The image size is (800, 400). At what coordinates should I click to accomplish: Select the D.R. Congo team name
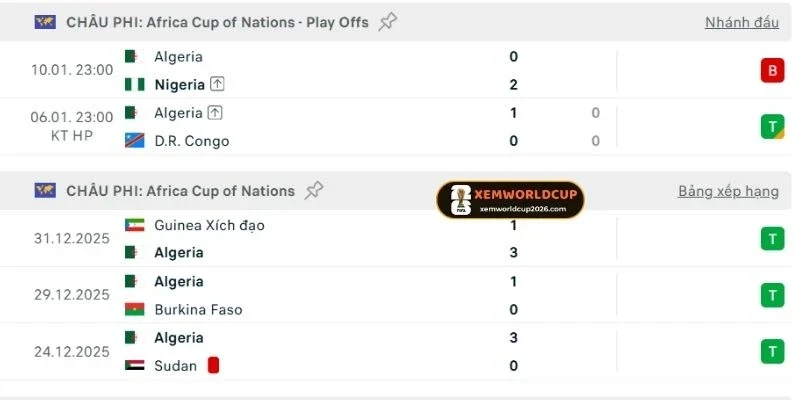tap(191, 141)
